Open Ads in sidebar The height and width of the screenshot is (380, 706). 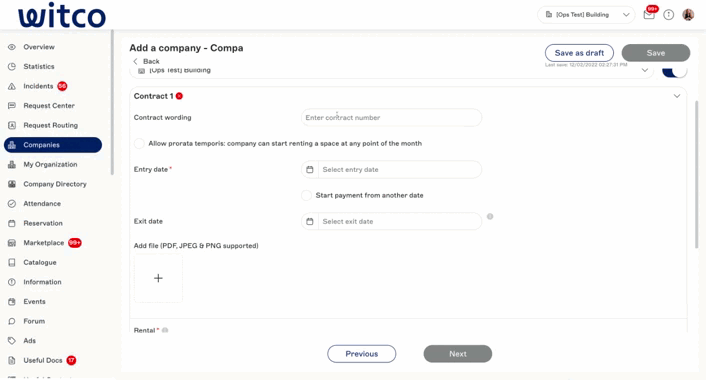tap(29, 341)
